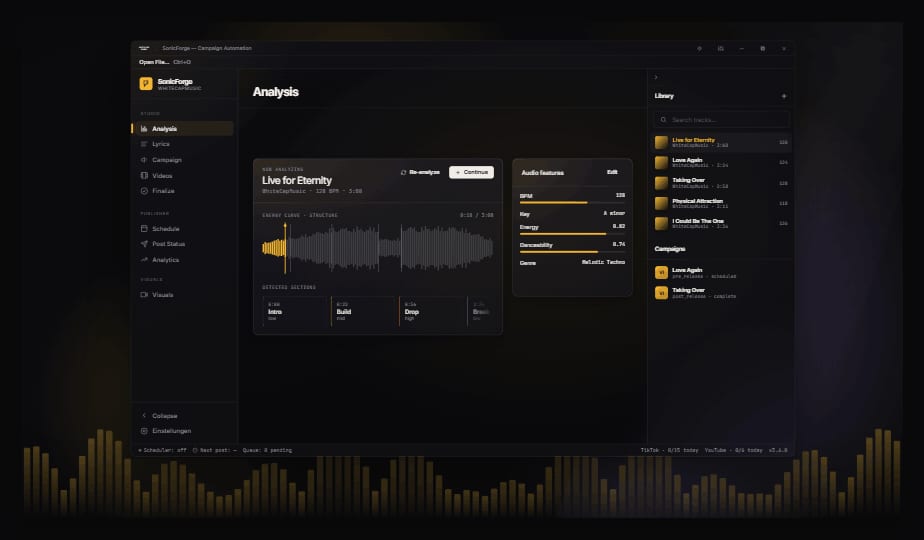This screenshot has height=540, width=924.
Task: Click the Live for Eternity cover thumbnail
Action: pos(661,142)
